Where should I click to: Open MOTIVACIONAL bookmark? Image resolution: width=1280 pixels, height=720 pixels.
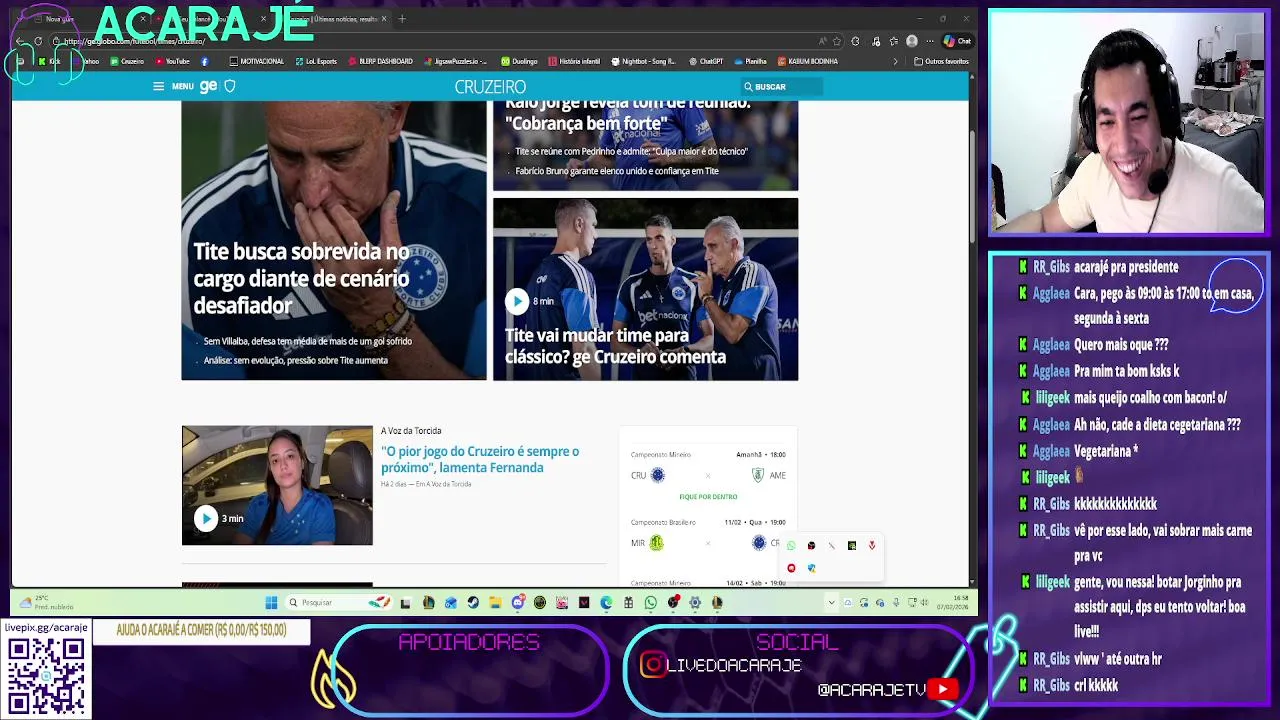(x=256, y=61)
